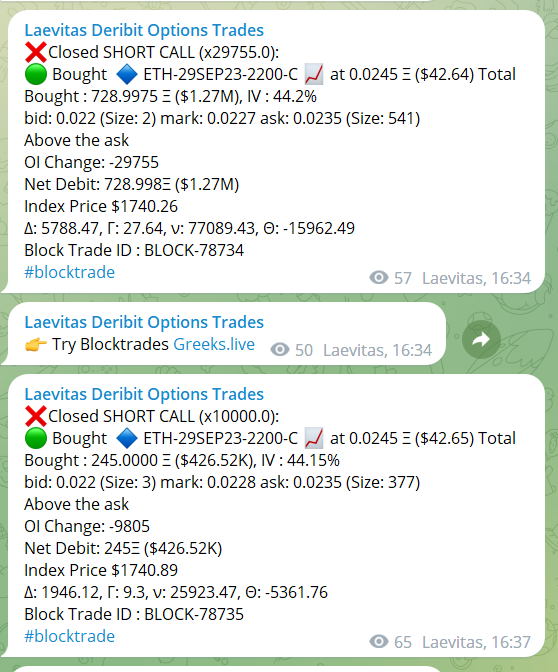Open #blocktrade hashtag in BLOCK-78735 message
This screenshot has width=558, height=672.
tap(69, 636)
